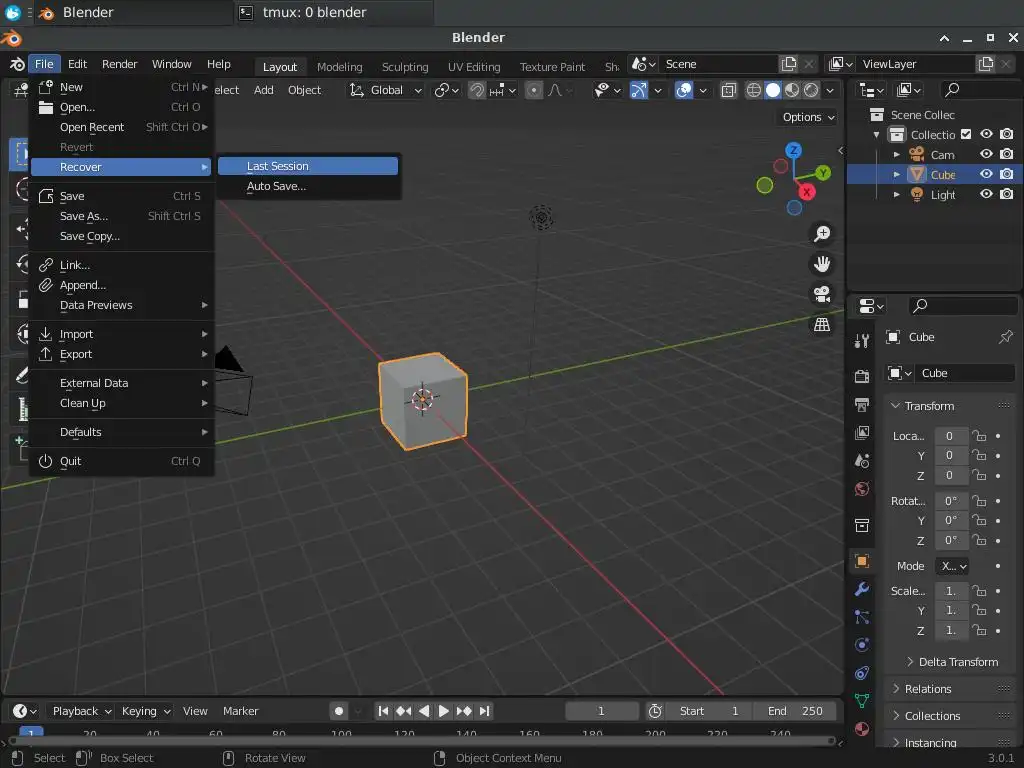Viewport: 1024px width, 768px height.
Task: Click End frame 250 field
Action: tap(794, 711)
